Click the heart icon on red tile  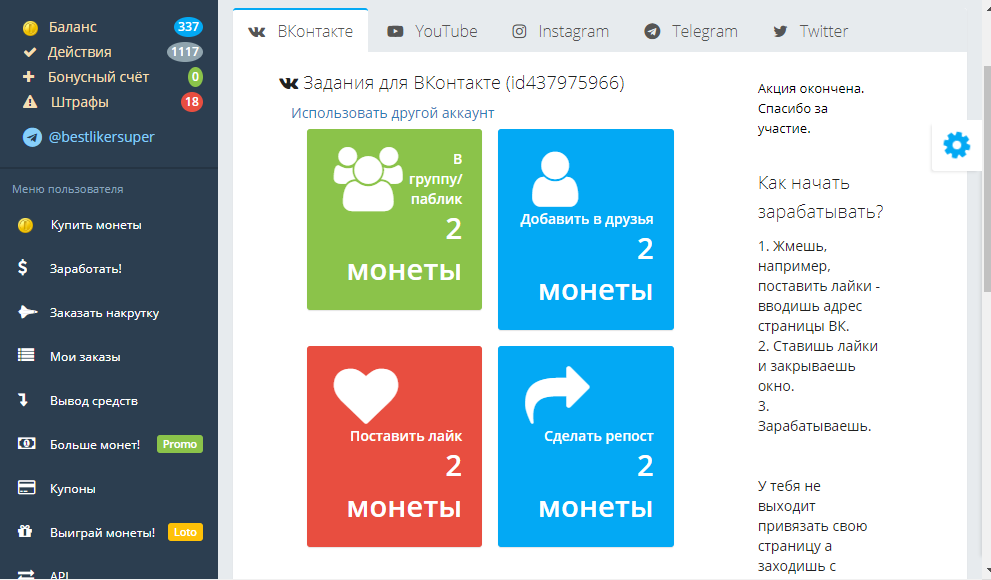pyautogui.click(x=366, y=396)
